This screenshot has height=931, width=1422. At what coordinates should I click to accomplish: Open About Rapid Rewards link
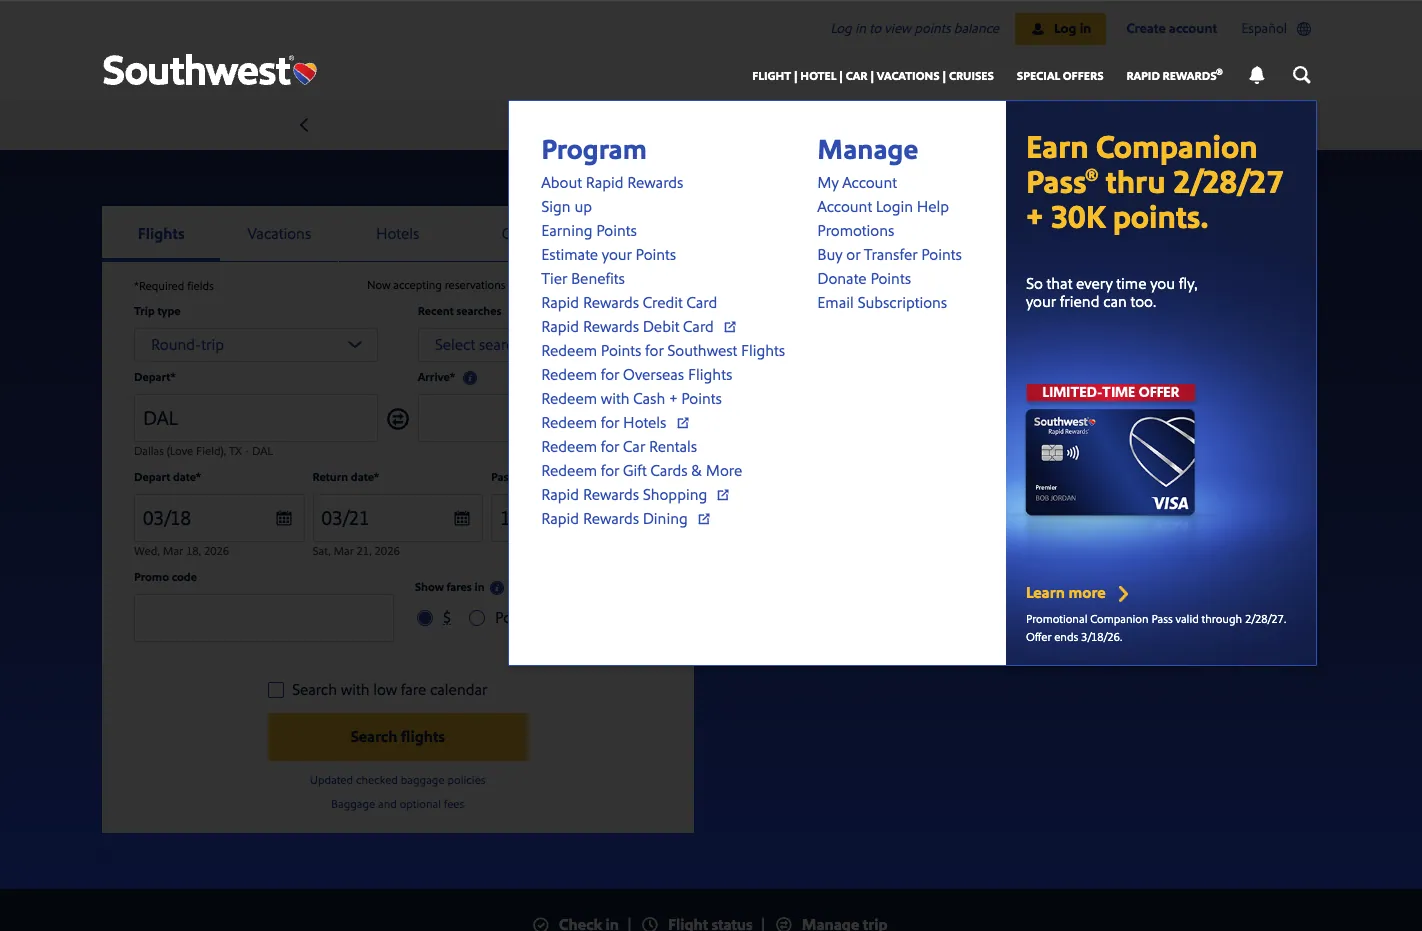tap(612, 183)
